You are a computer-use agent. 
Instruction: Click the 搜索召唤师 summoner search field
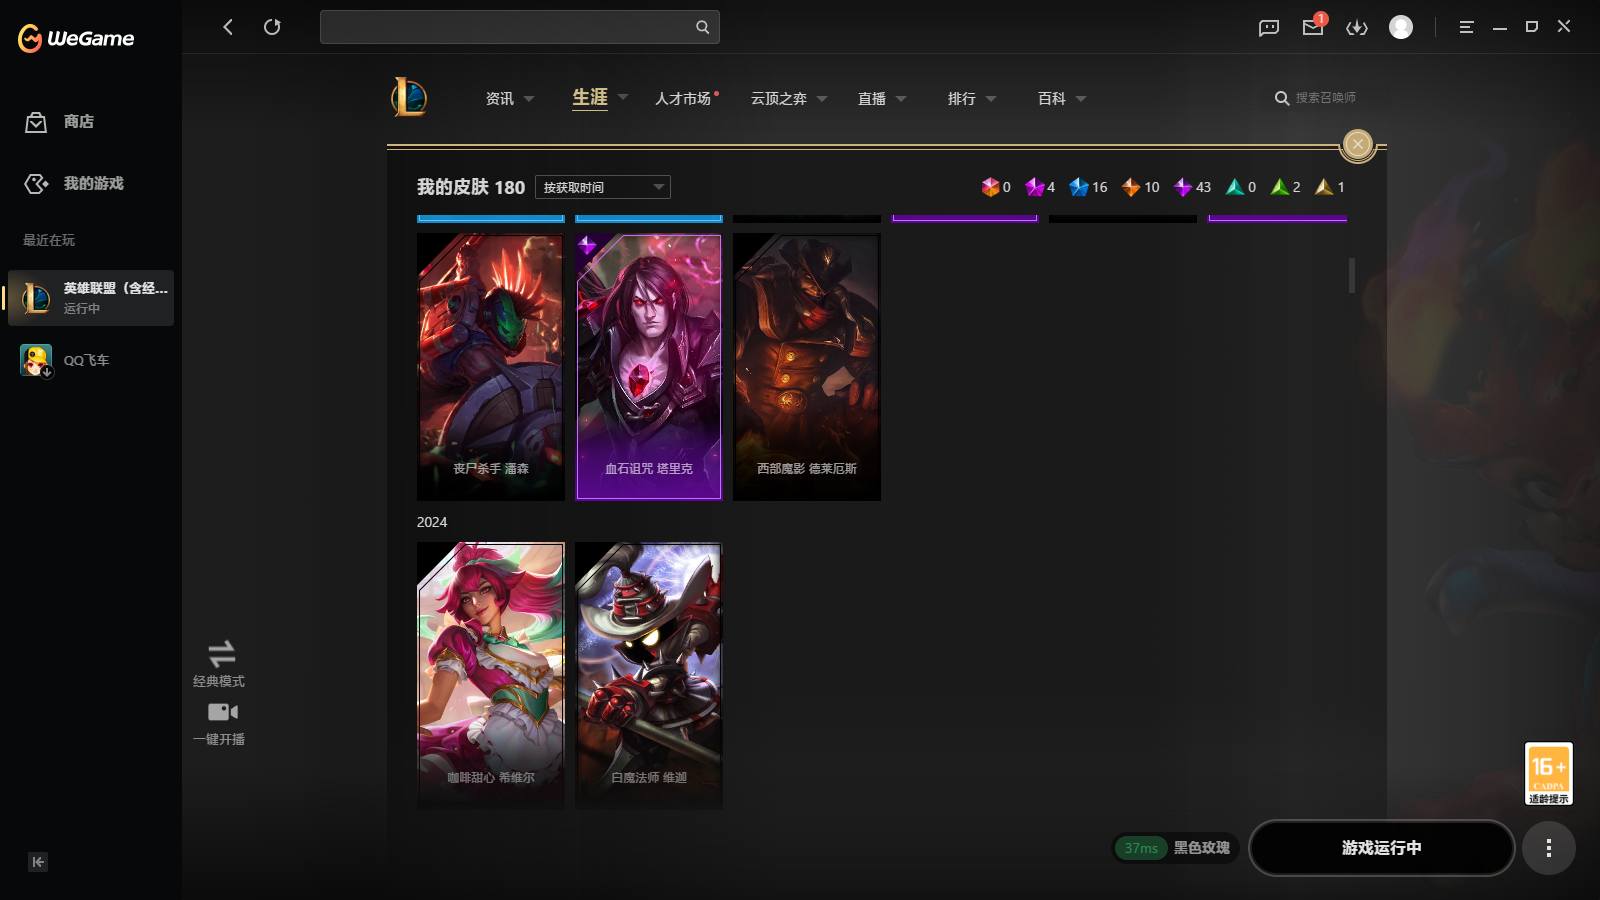[1316, 98]
